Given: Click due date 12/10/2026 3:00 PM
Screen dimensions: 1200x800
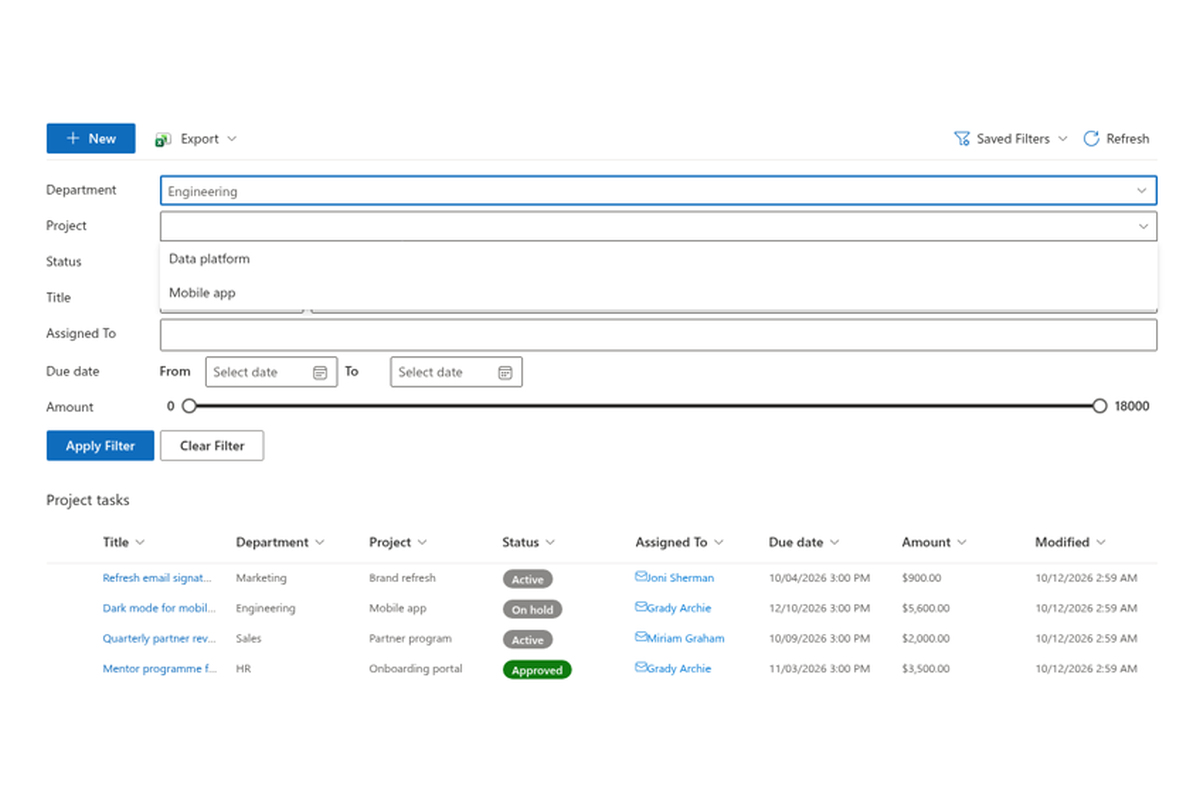Looking at the screenshot, I should point(819,608).
